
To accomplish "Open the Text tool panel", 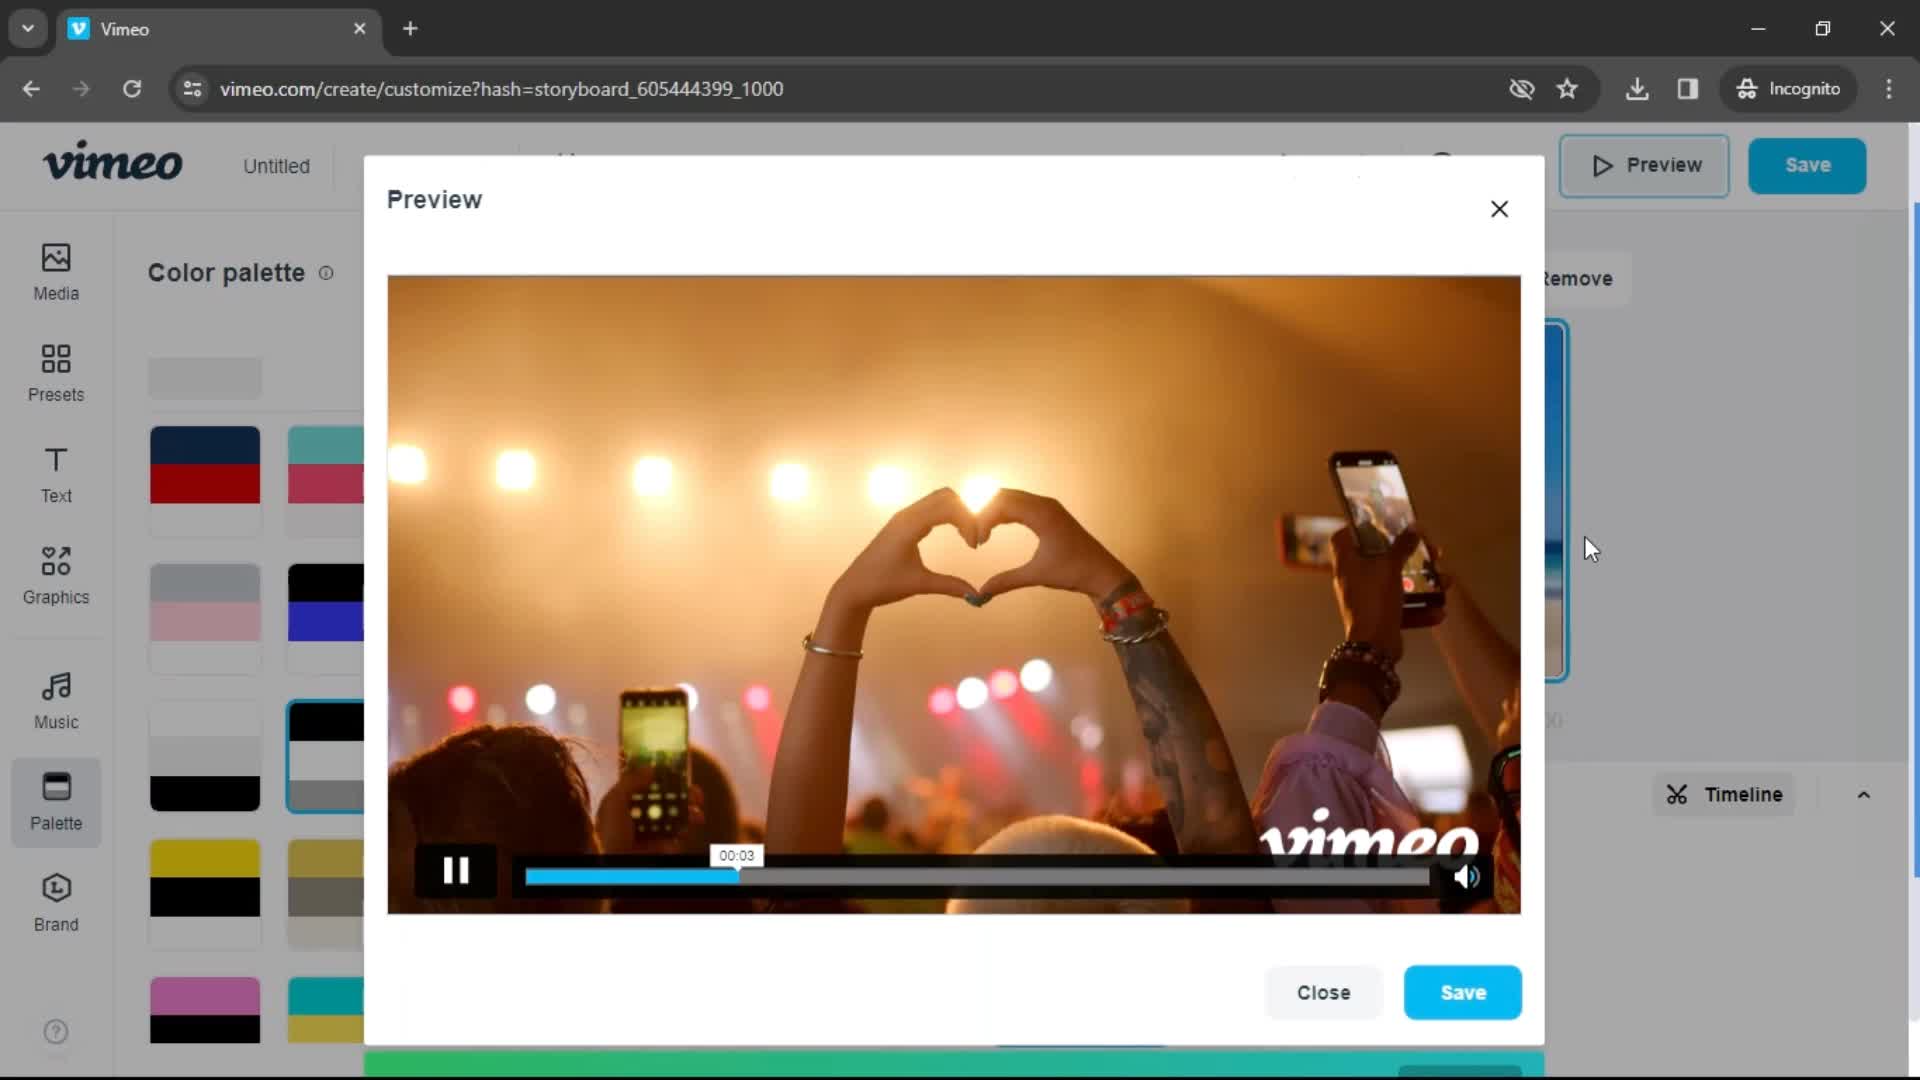I will [x=55, y=473].
